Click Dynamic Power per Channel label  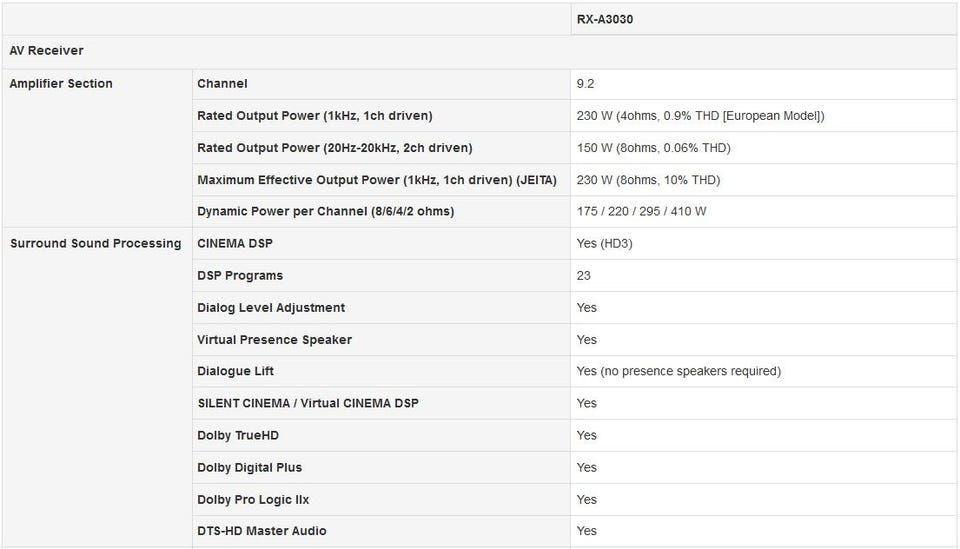tap(325, 212)
